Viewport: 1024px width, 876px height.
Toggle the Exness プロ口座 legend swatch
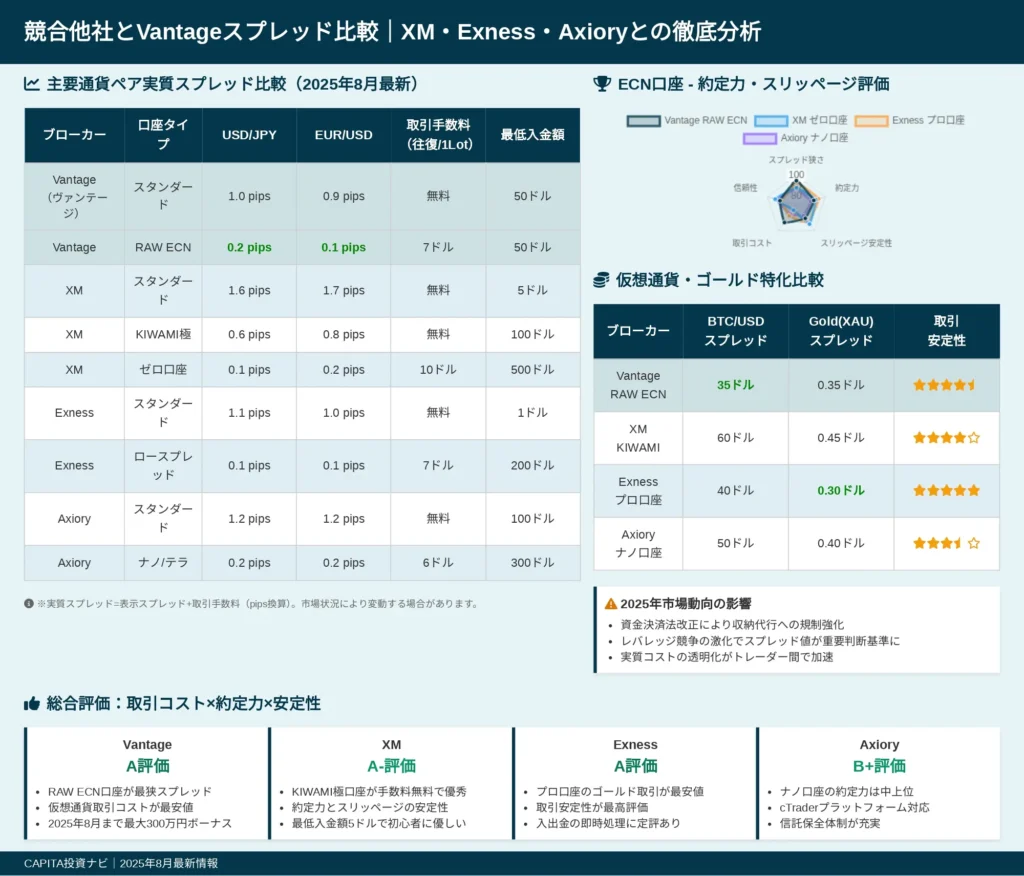click(x=871, y=121)
